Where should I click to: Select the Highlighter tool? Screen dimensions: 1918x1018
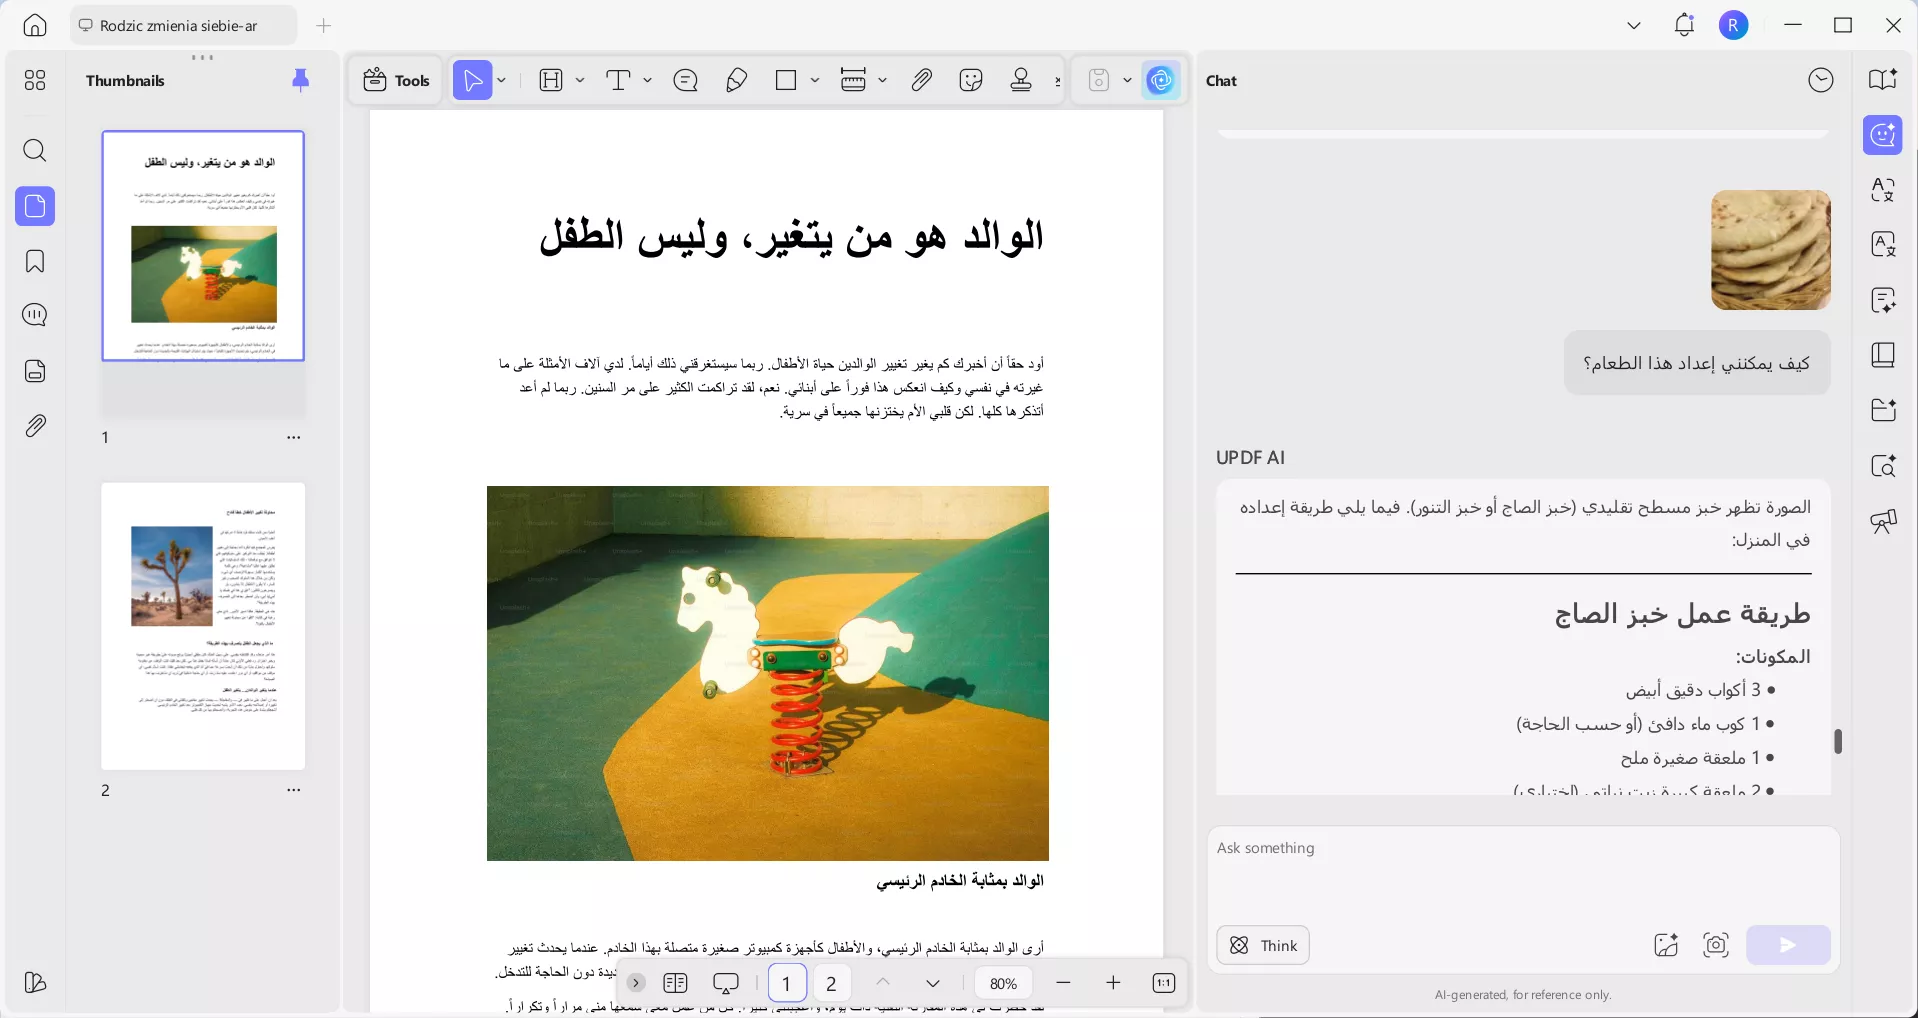click(x=736, y=80)
